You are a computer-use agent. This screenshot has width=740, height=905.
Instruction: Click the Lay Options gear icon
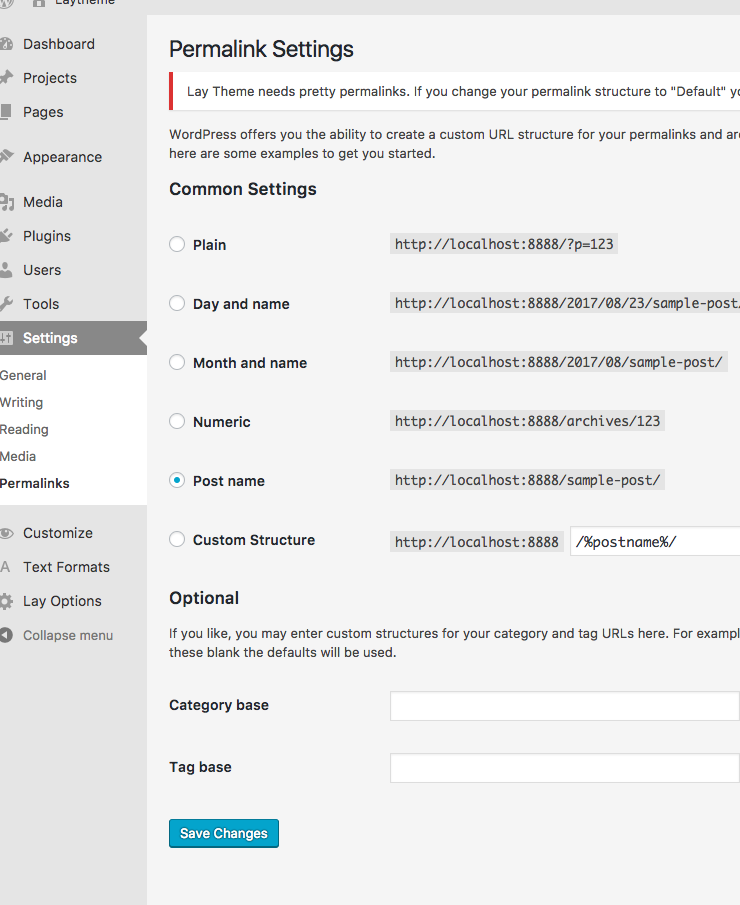[6, 601]
